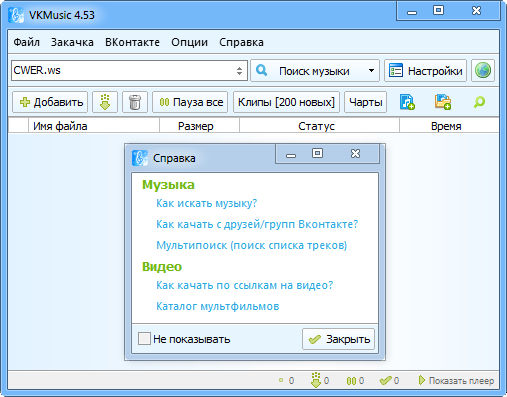Close the Справка dialog with X

pos(355,154)
